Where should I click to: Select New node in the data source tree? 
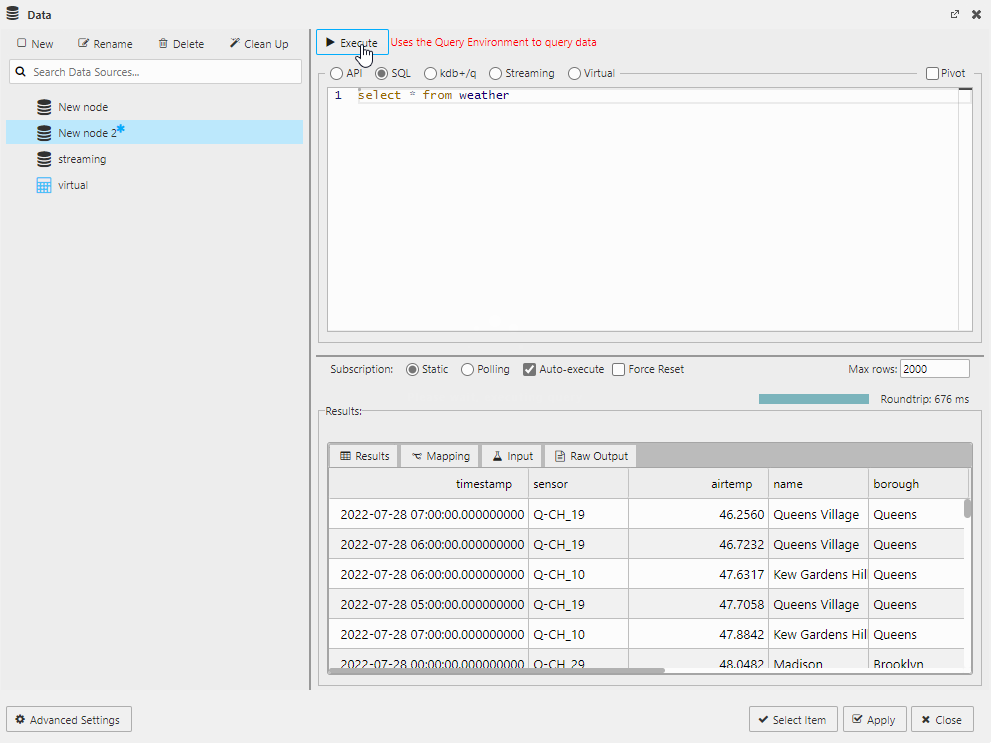[x=84, y=107]
